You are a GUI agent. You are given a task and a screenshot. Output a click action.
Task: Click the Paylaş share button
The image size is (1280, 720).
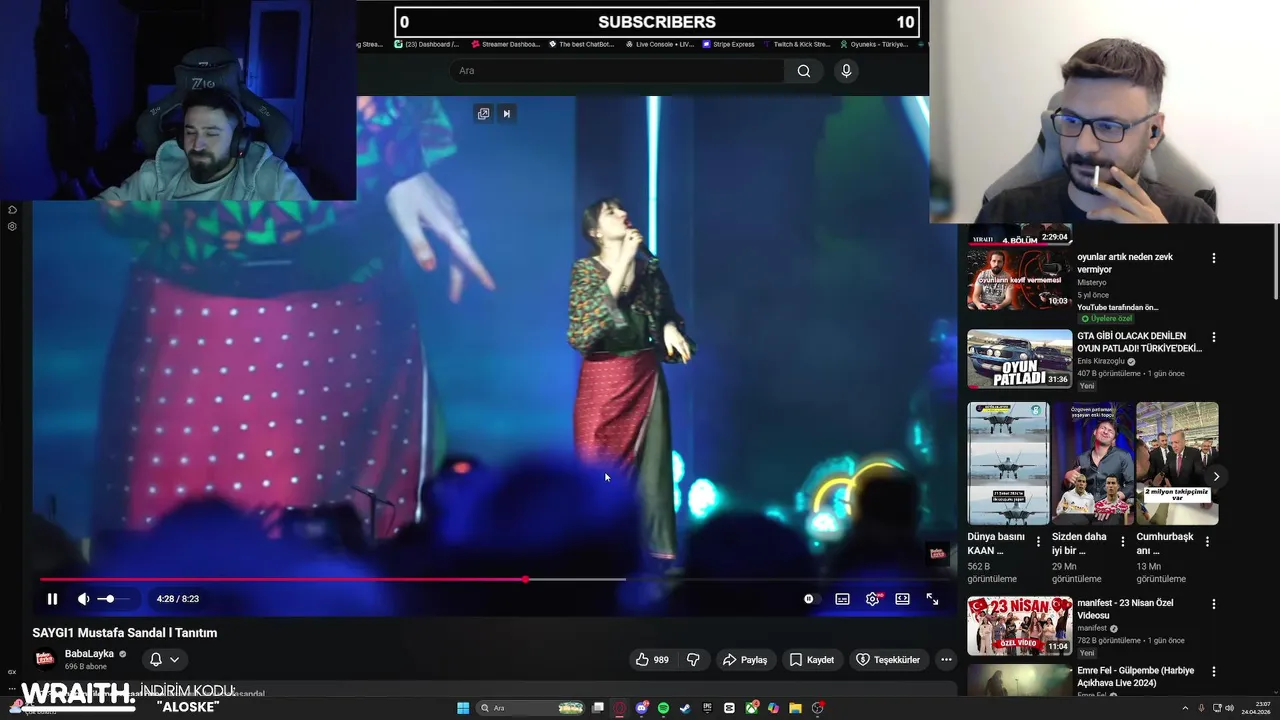pyautogui.click(x=745, y=660)
